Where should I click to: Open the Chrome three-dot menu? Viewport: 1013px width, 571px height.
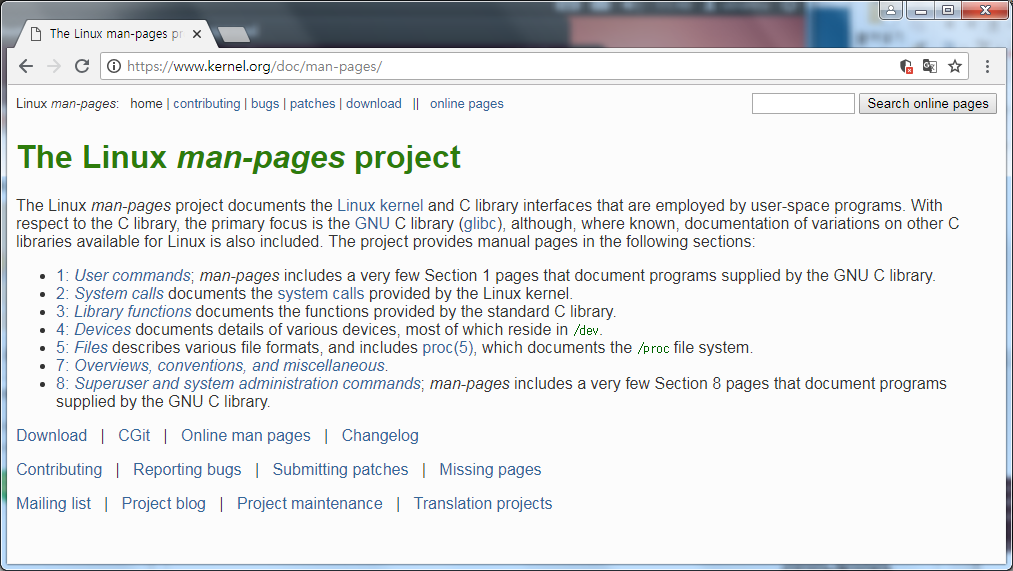987,66
